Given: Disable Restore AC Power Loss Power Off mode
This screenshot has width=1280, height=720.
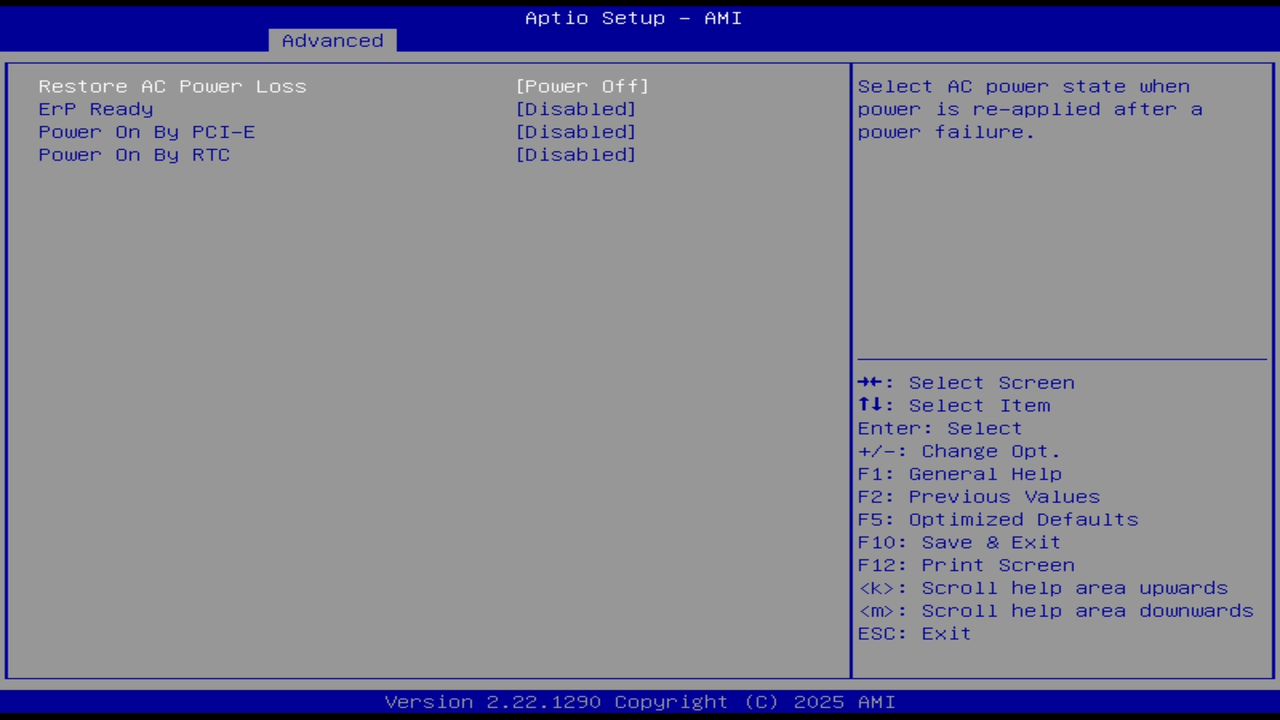Looking at the screenshot, I should point(583,86).
